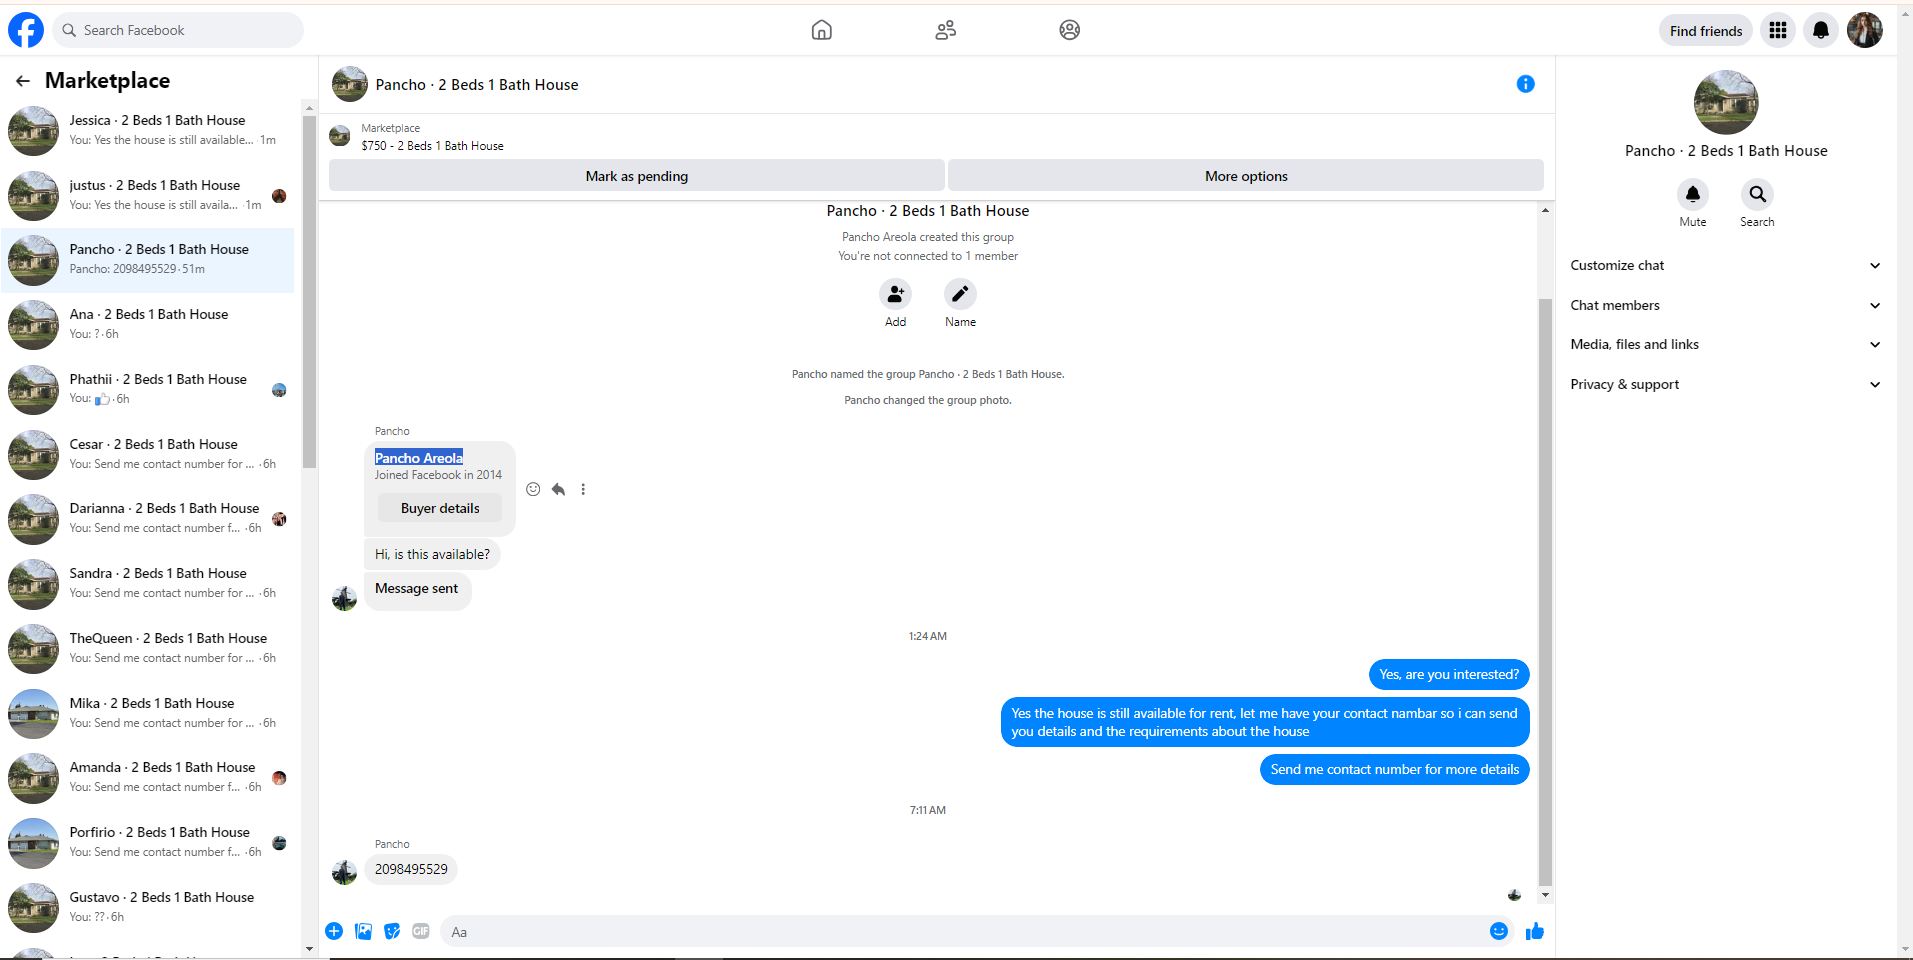The image size is (1913, 960).
Task: Open emoji picker in message field
Action: (x=1499, y=932)
